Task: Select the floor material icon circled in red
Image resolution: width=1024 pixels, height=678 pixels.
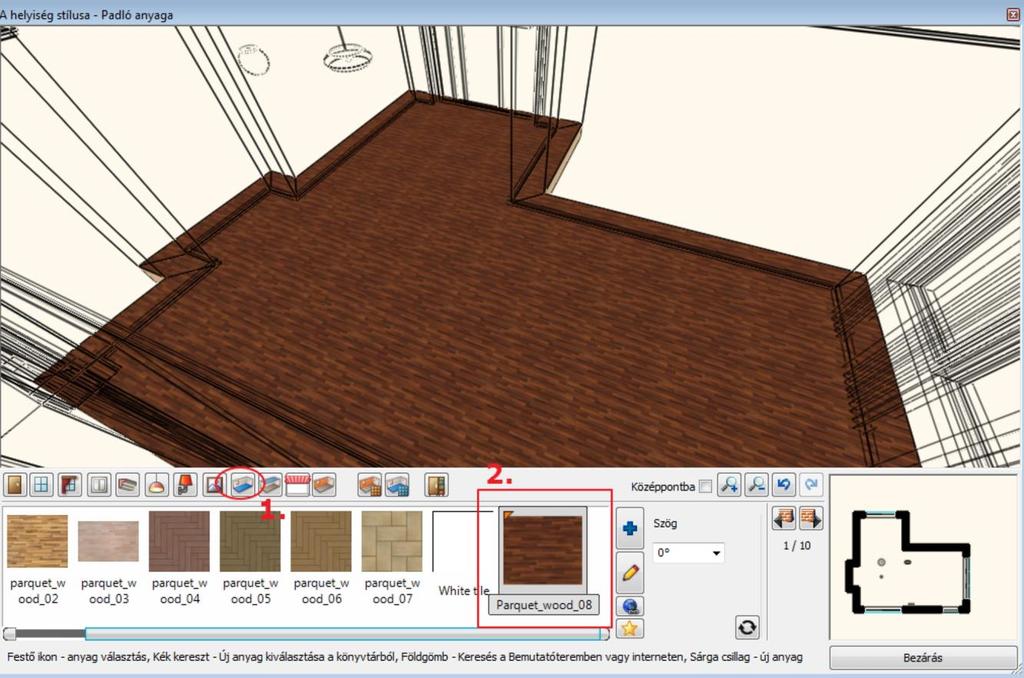Action: coord(242,485)
